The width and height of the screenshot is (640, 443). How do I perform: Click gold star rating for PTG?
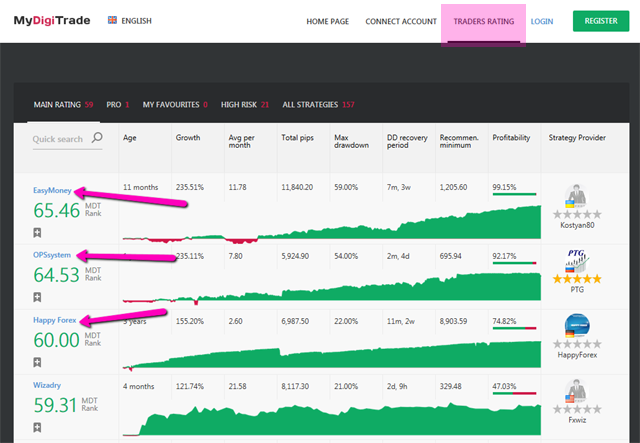click(577, 279)
